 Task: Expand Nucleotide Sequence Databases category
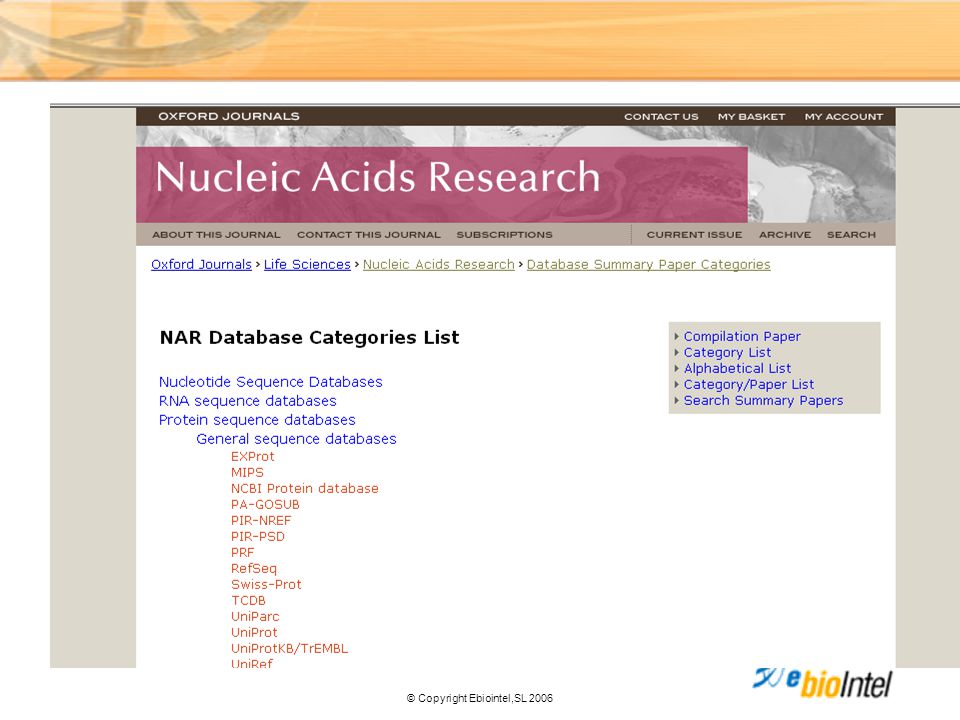click(x=271, y=382)
